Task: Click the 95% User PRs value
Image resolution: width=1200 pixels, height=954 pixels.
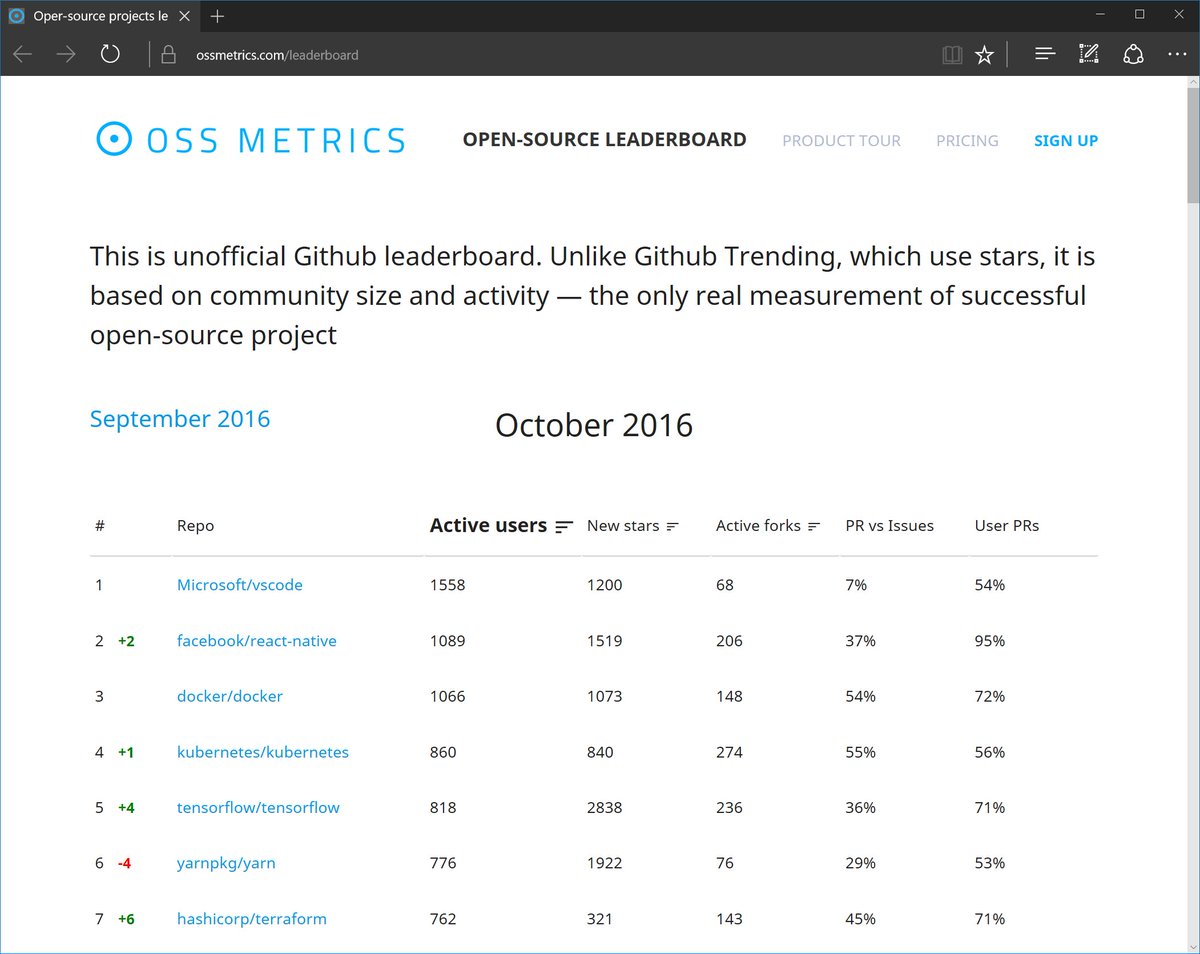Action: 990,641
